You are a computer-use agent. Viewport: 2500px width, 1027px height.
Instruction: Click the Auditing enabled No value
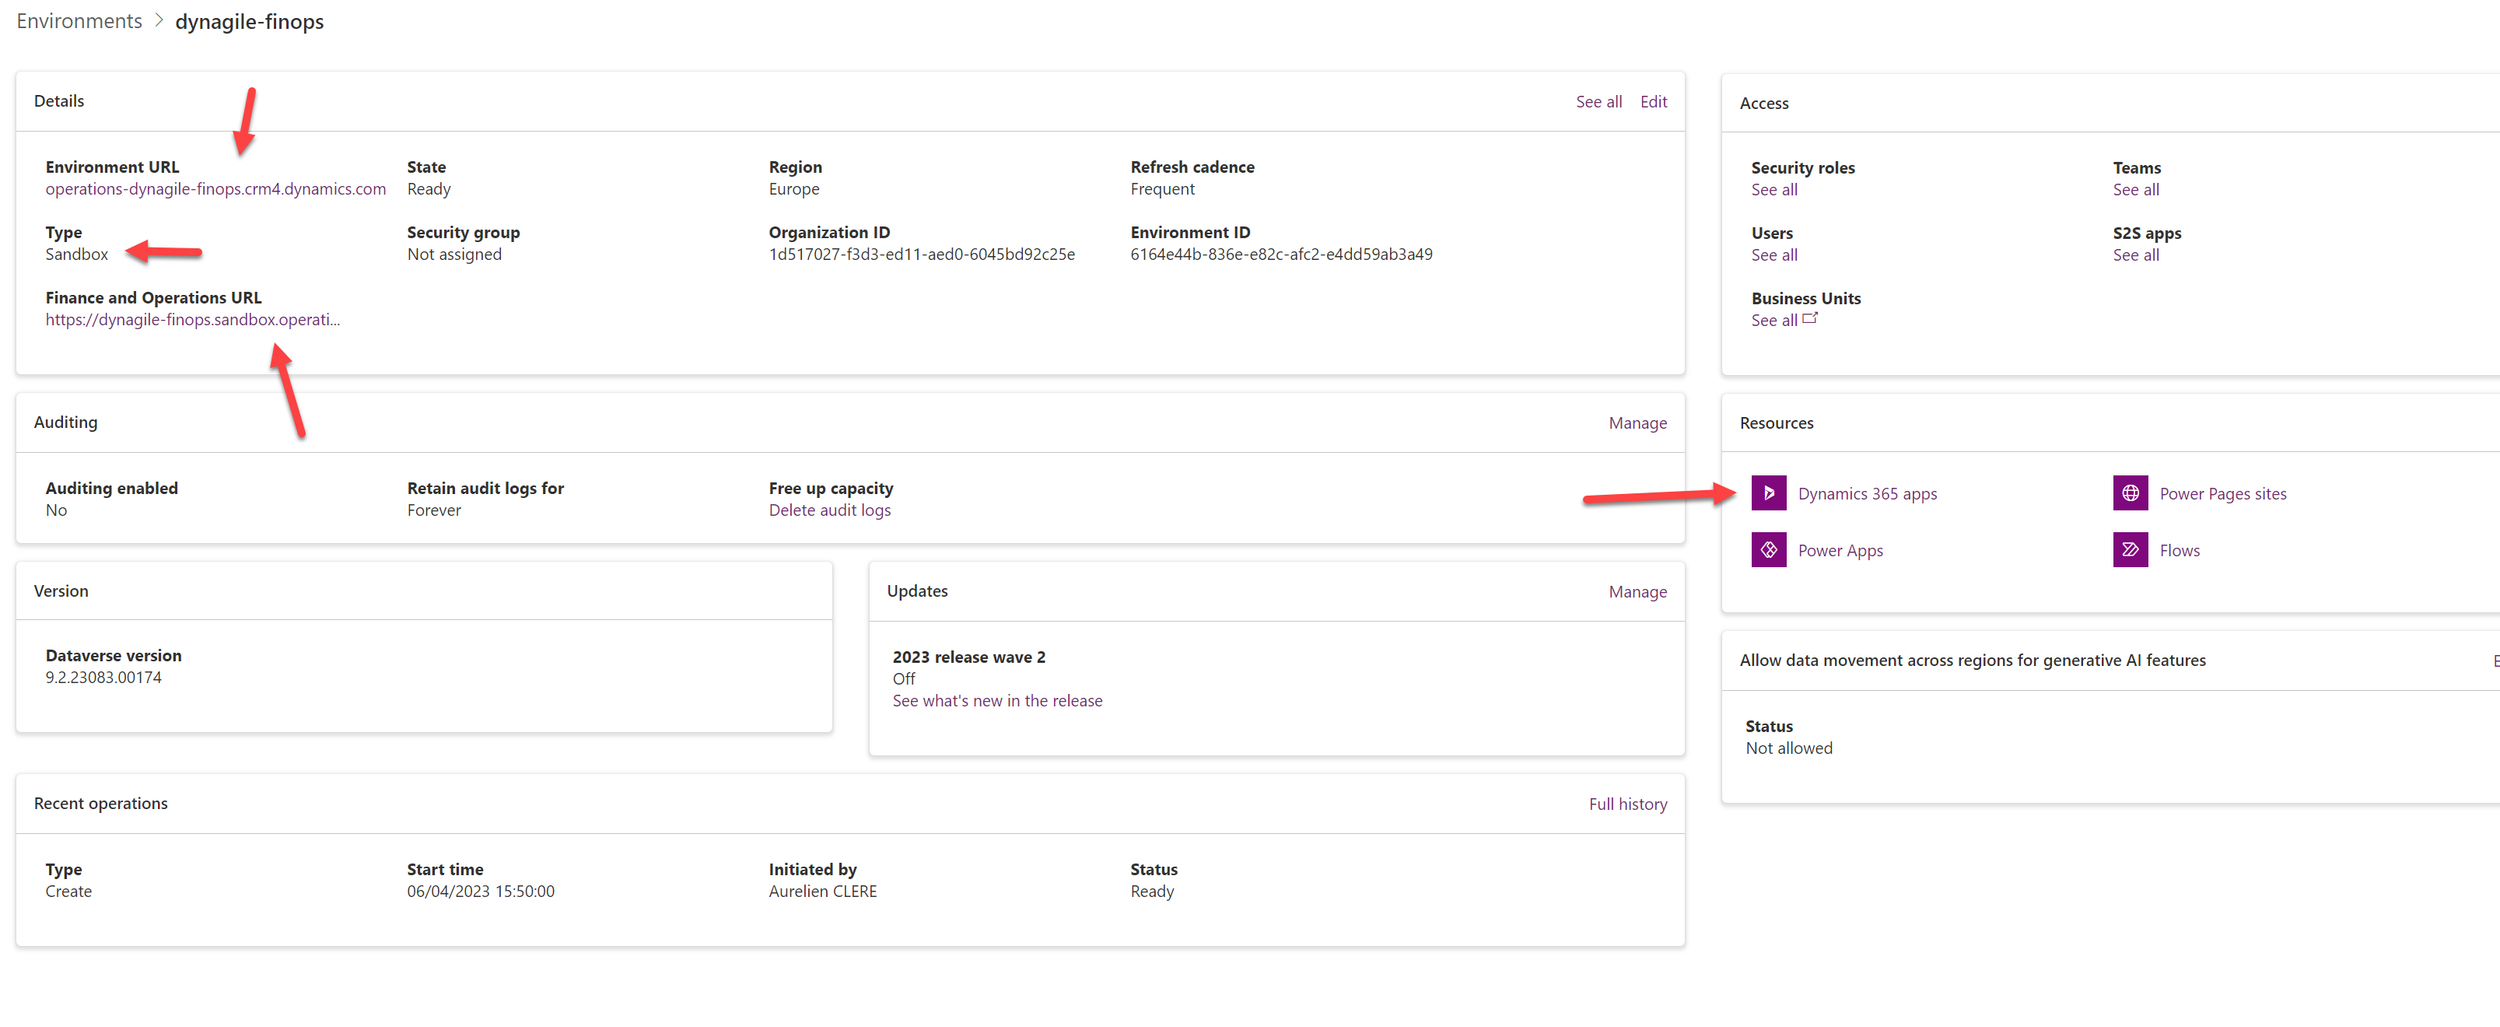[56, 510]
